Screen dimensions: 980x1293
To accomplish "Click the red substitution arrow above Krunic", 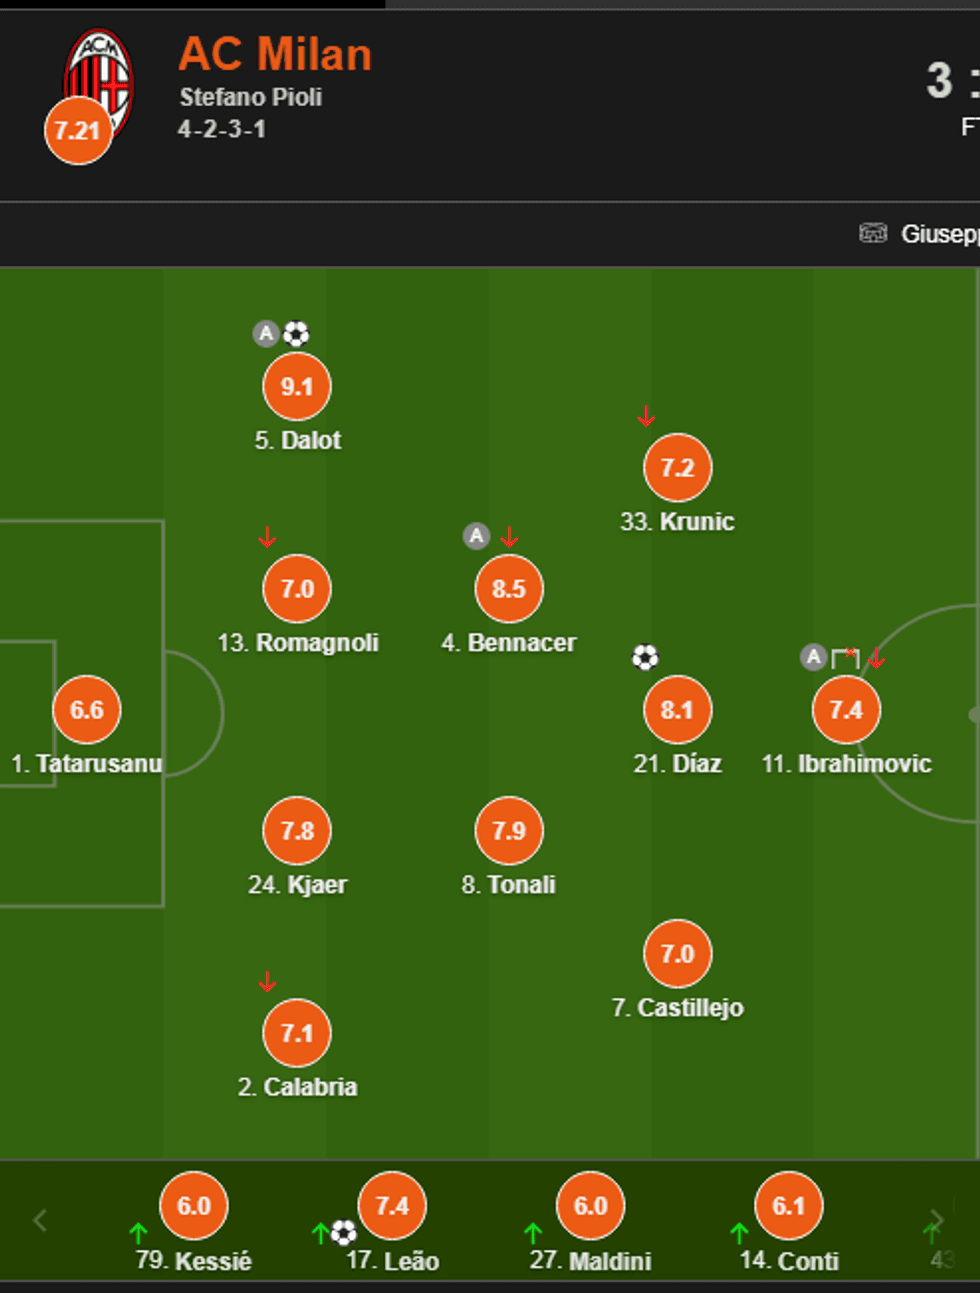I will 646,415.
